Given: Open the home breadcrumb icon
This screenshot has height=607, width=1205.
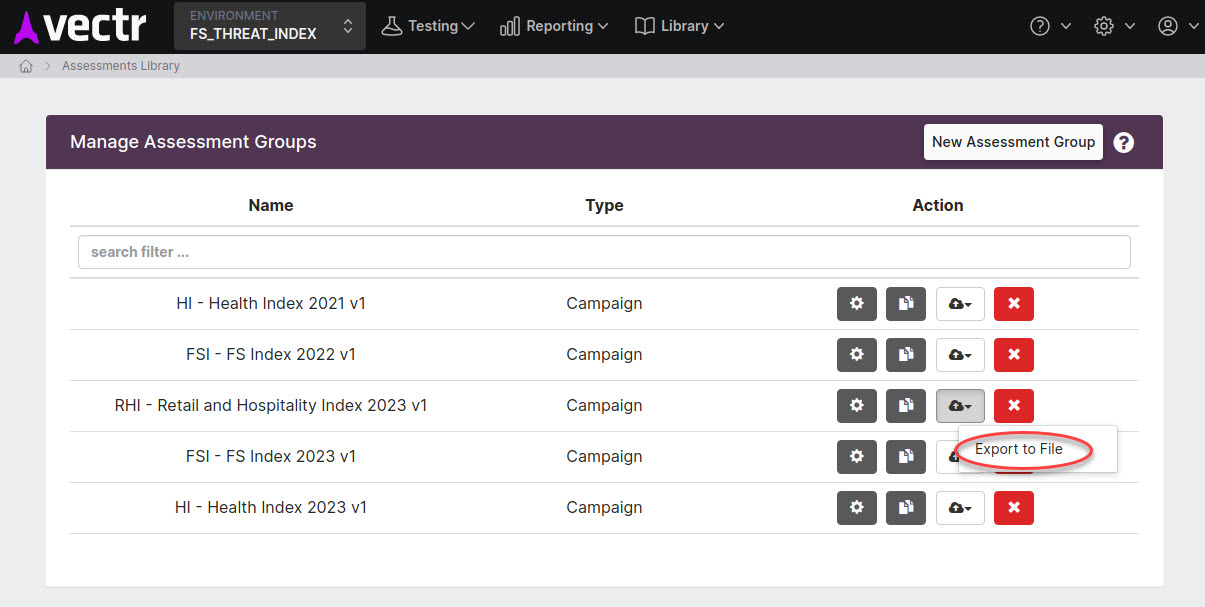Looking at the screenshot, I should click(27, 66).
